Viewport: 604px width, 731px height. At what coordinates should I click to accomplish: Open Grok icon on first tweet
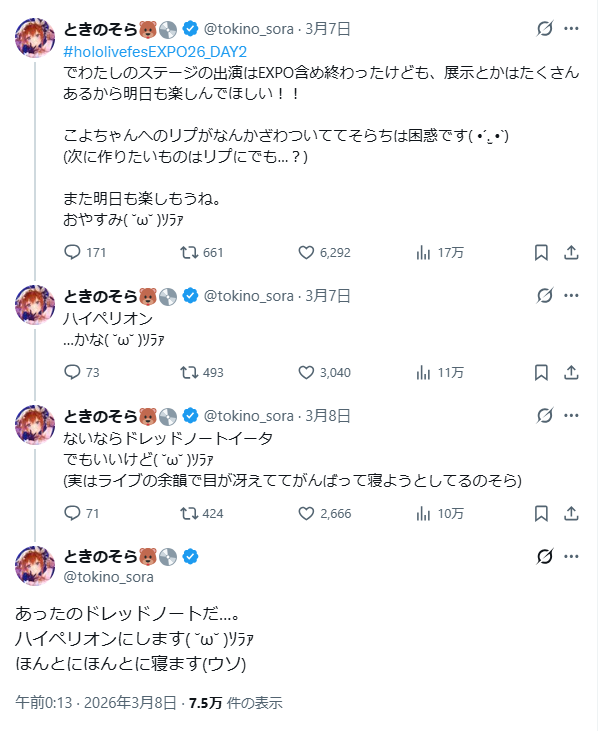[x=545, y=30]
